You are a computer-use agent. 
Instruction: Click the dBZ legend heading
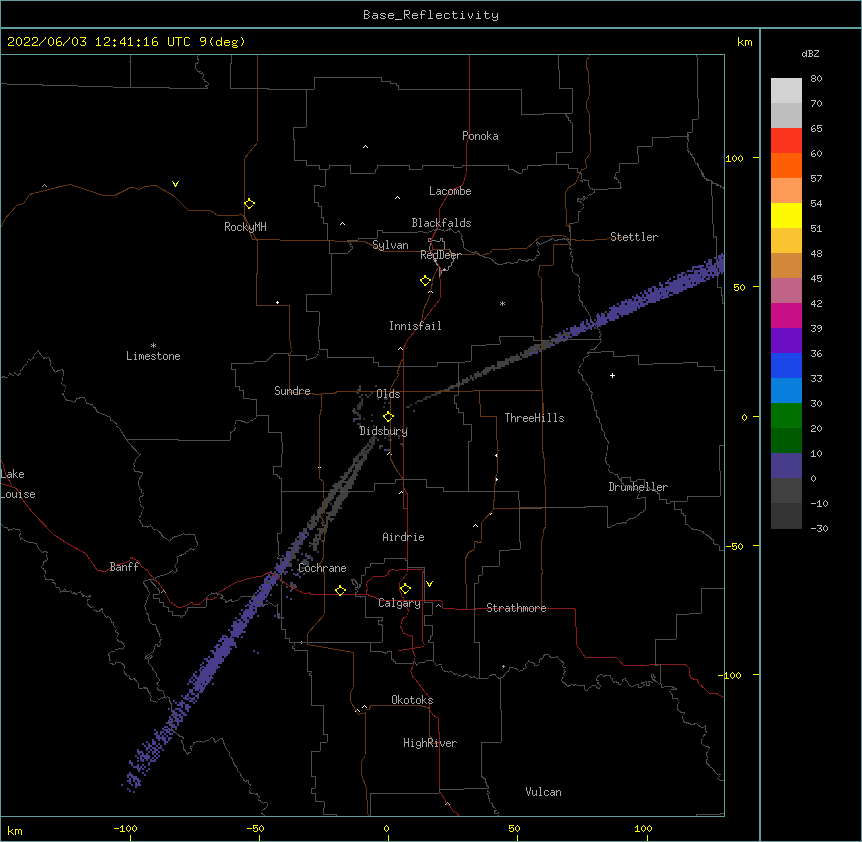tap(810, 53)
